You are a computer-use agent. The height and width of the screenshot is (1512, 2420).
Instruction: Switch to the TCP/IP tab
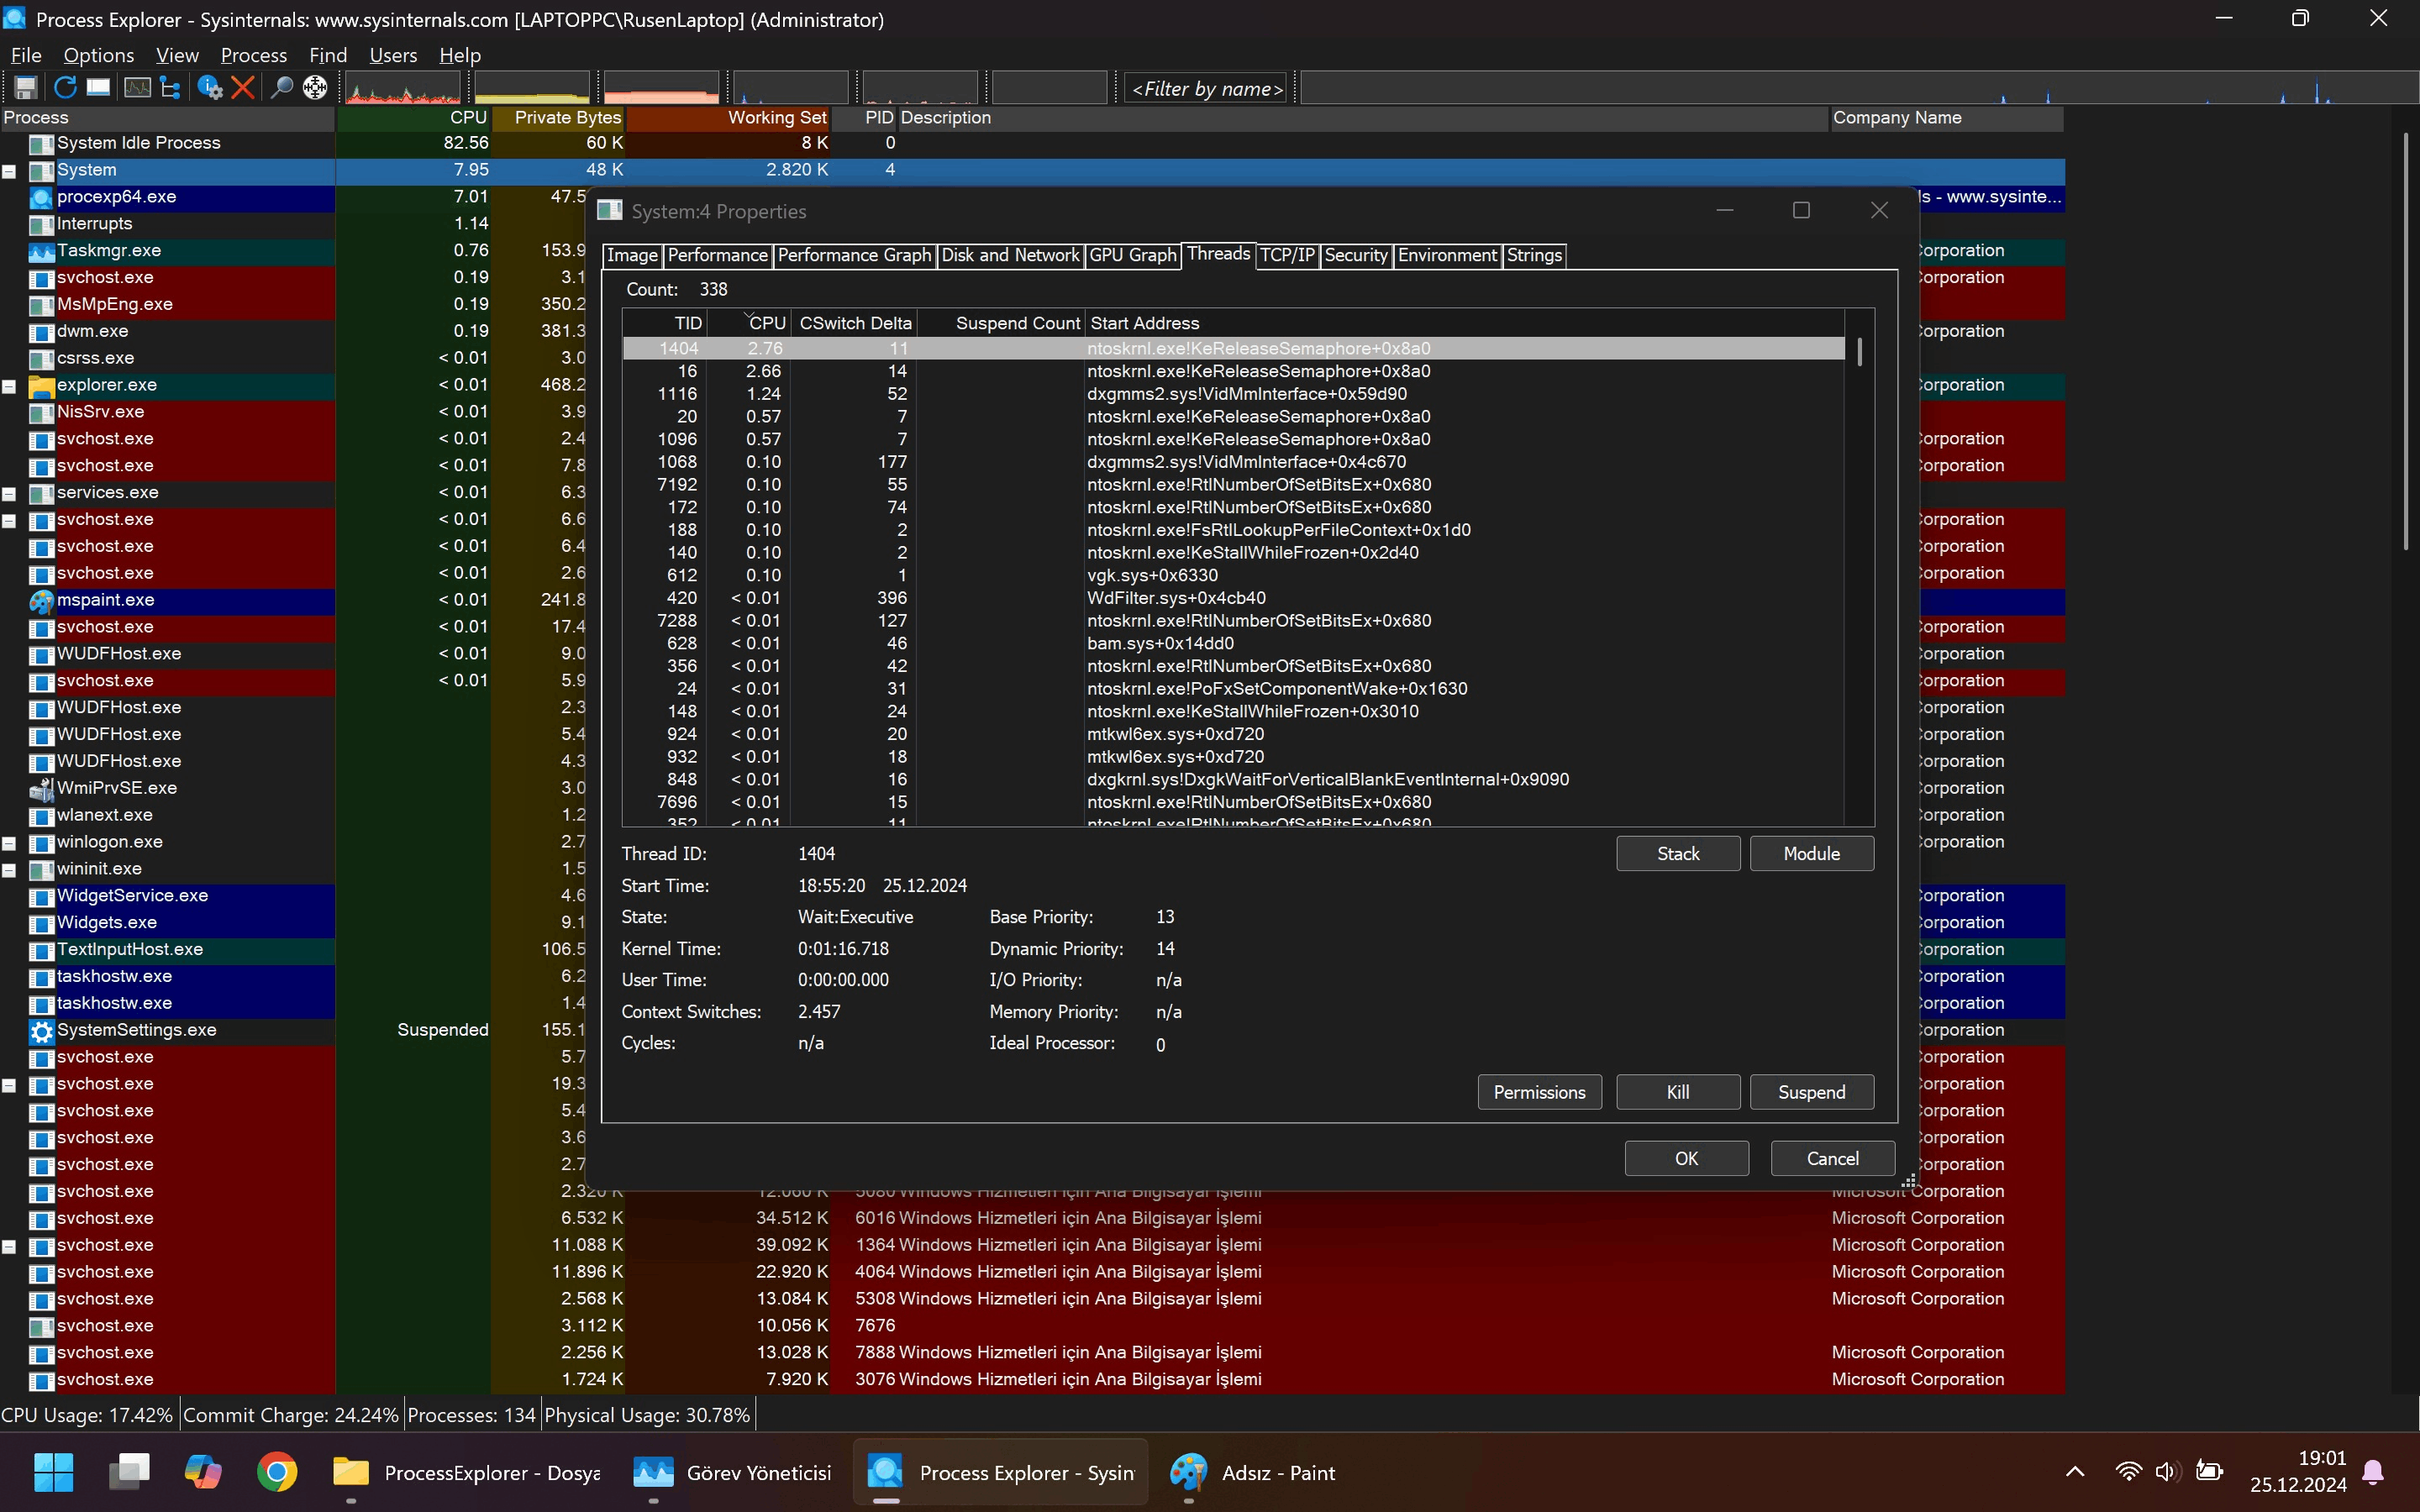pos(1286,255)
